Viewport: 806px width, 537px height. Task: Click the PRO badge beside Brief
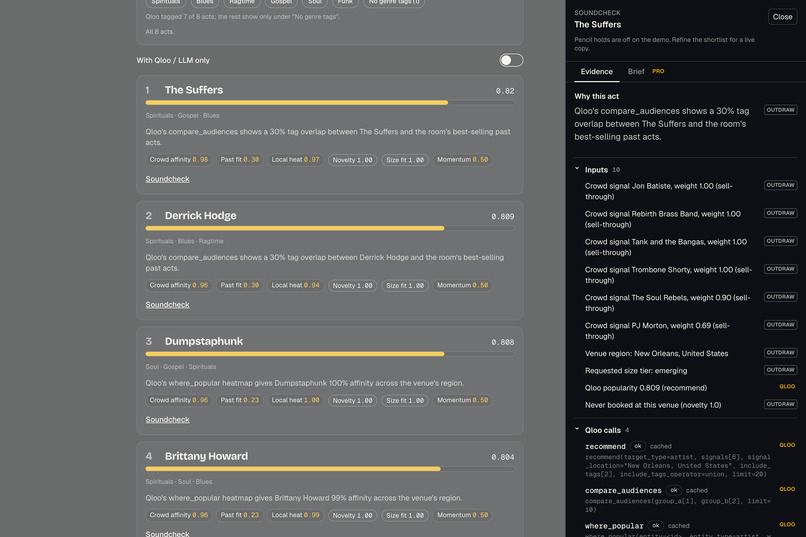coord(658,71)
